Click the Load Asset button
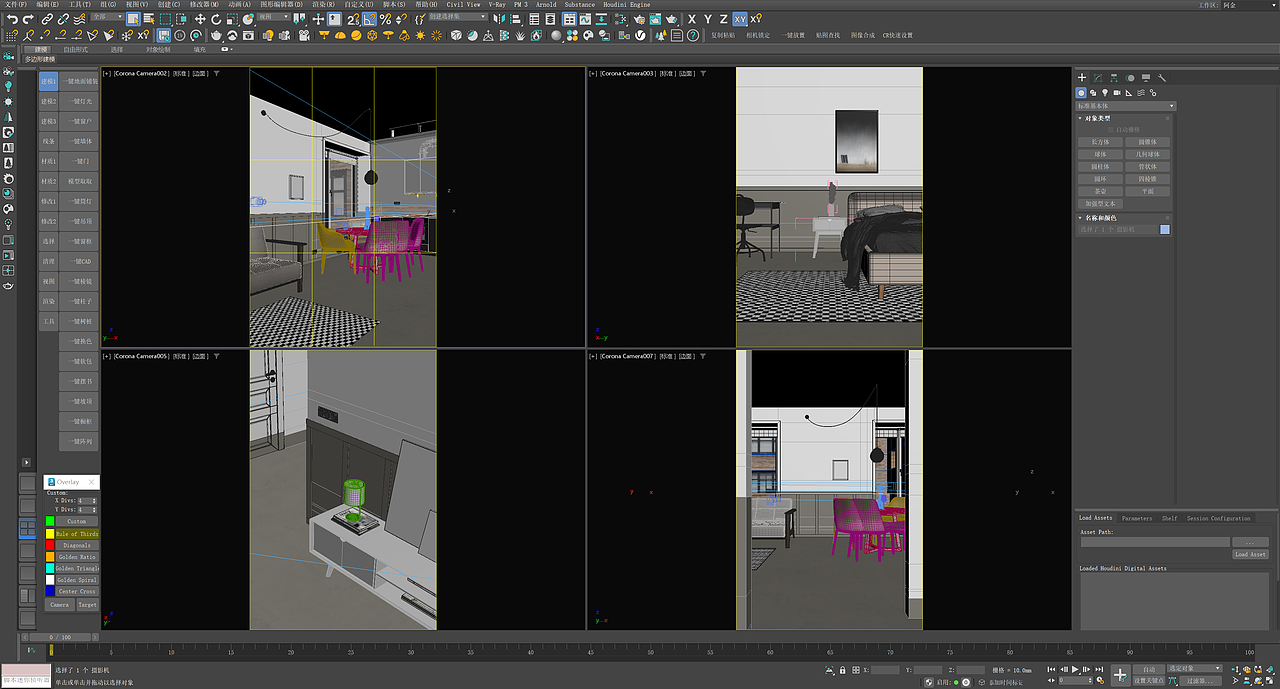Image resolution: width=1280 pixels, height=689 pixels. click(1251, 554)
